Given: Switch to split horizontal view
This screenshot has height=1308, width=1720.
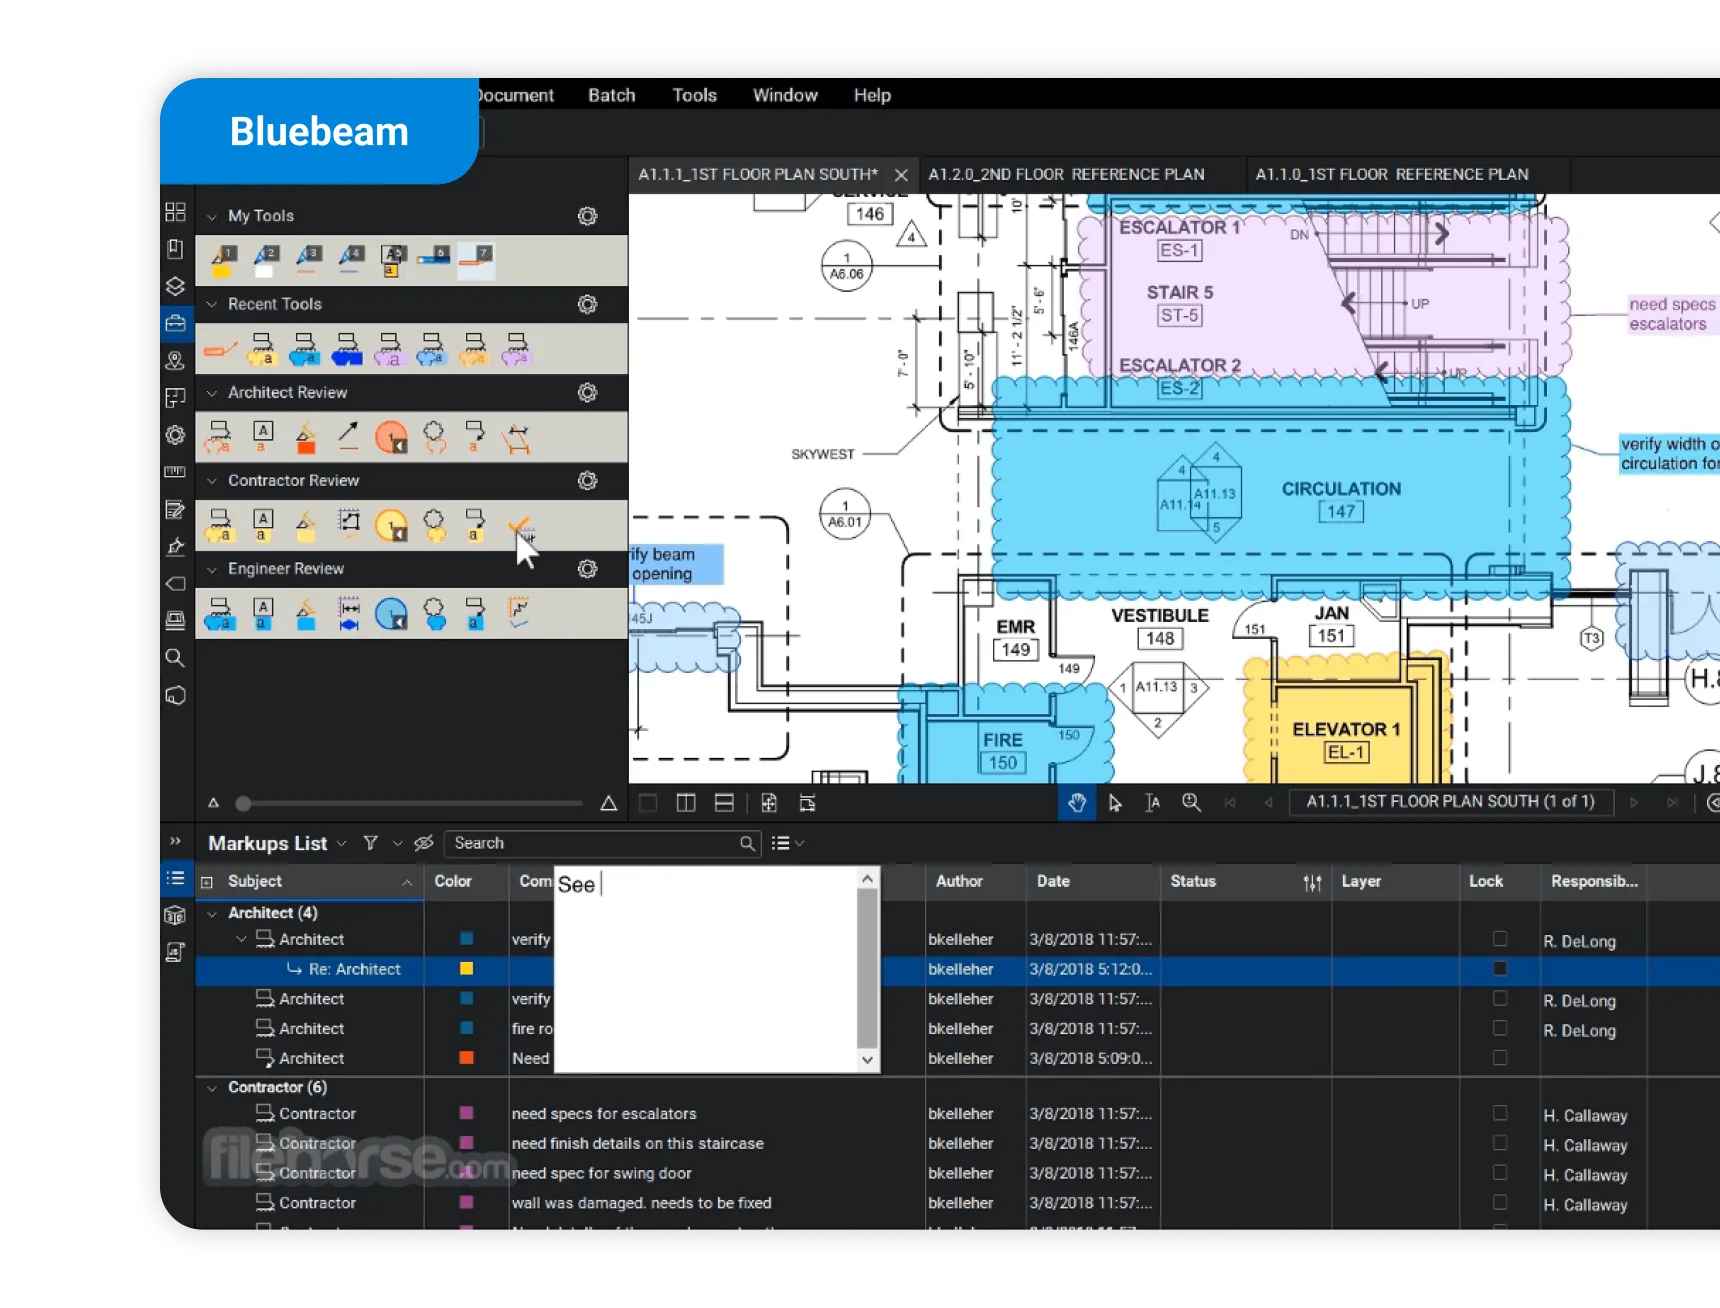Looking at the screenshot, I should coord(725,803).
